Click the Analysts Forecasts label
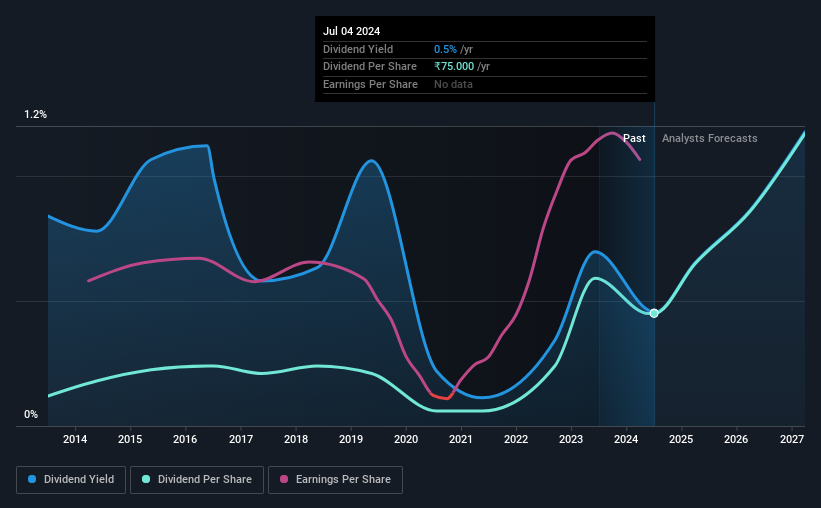This screenshot has width=821, height=508. pyautogui.click(x=709, y=138)
